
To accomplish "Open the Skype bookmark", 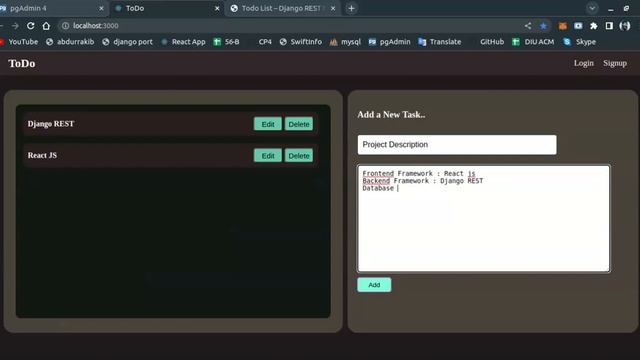I will pos(580,42).
